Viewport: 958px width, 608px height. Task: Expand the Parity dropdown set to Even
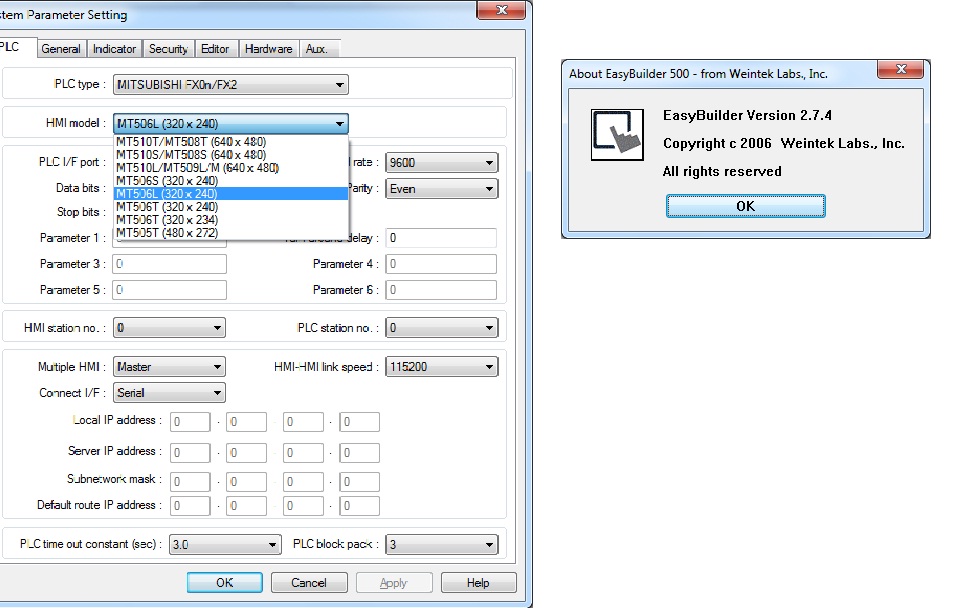(x=489, y=189)
